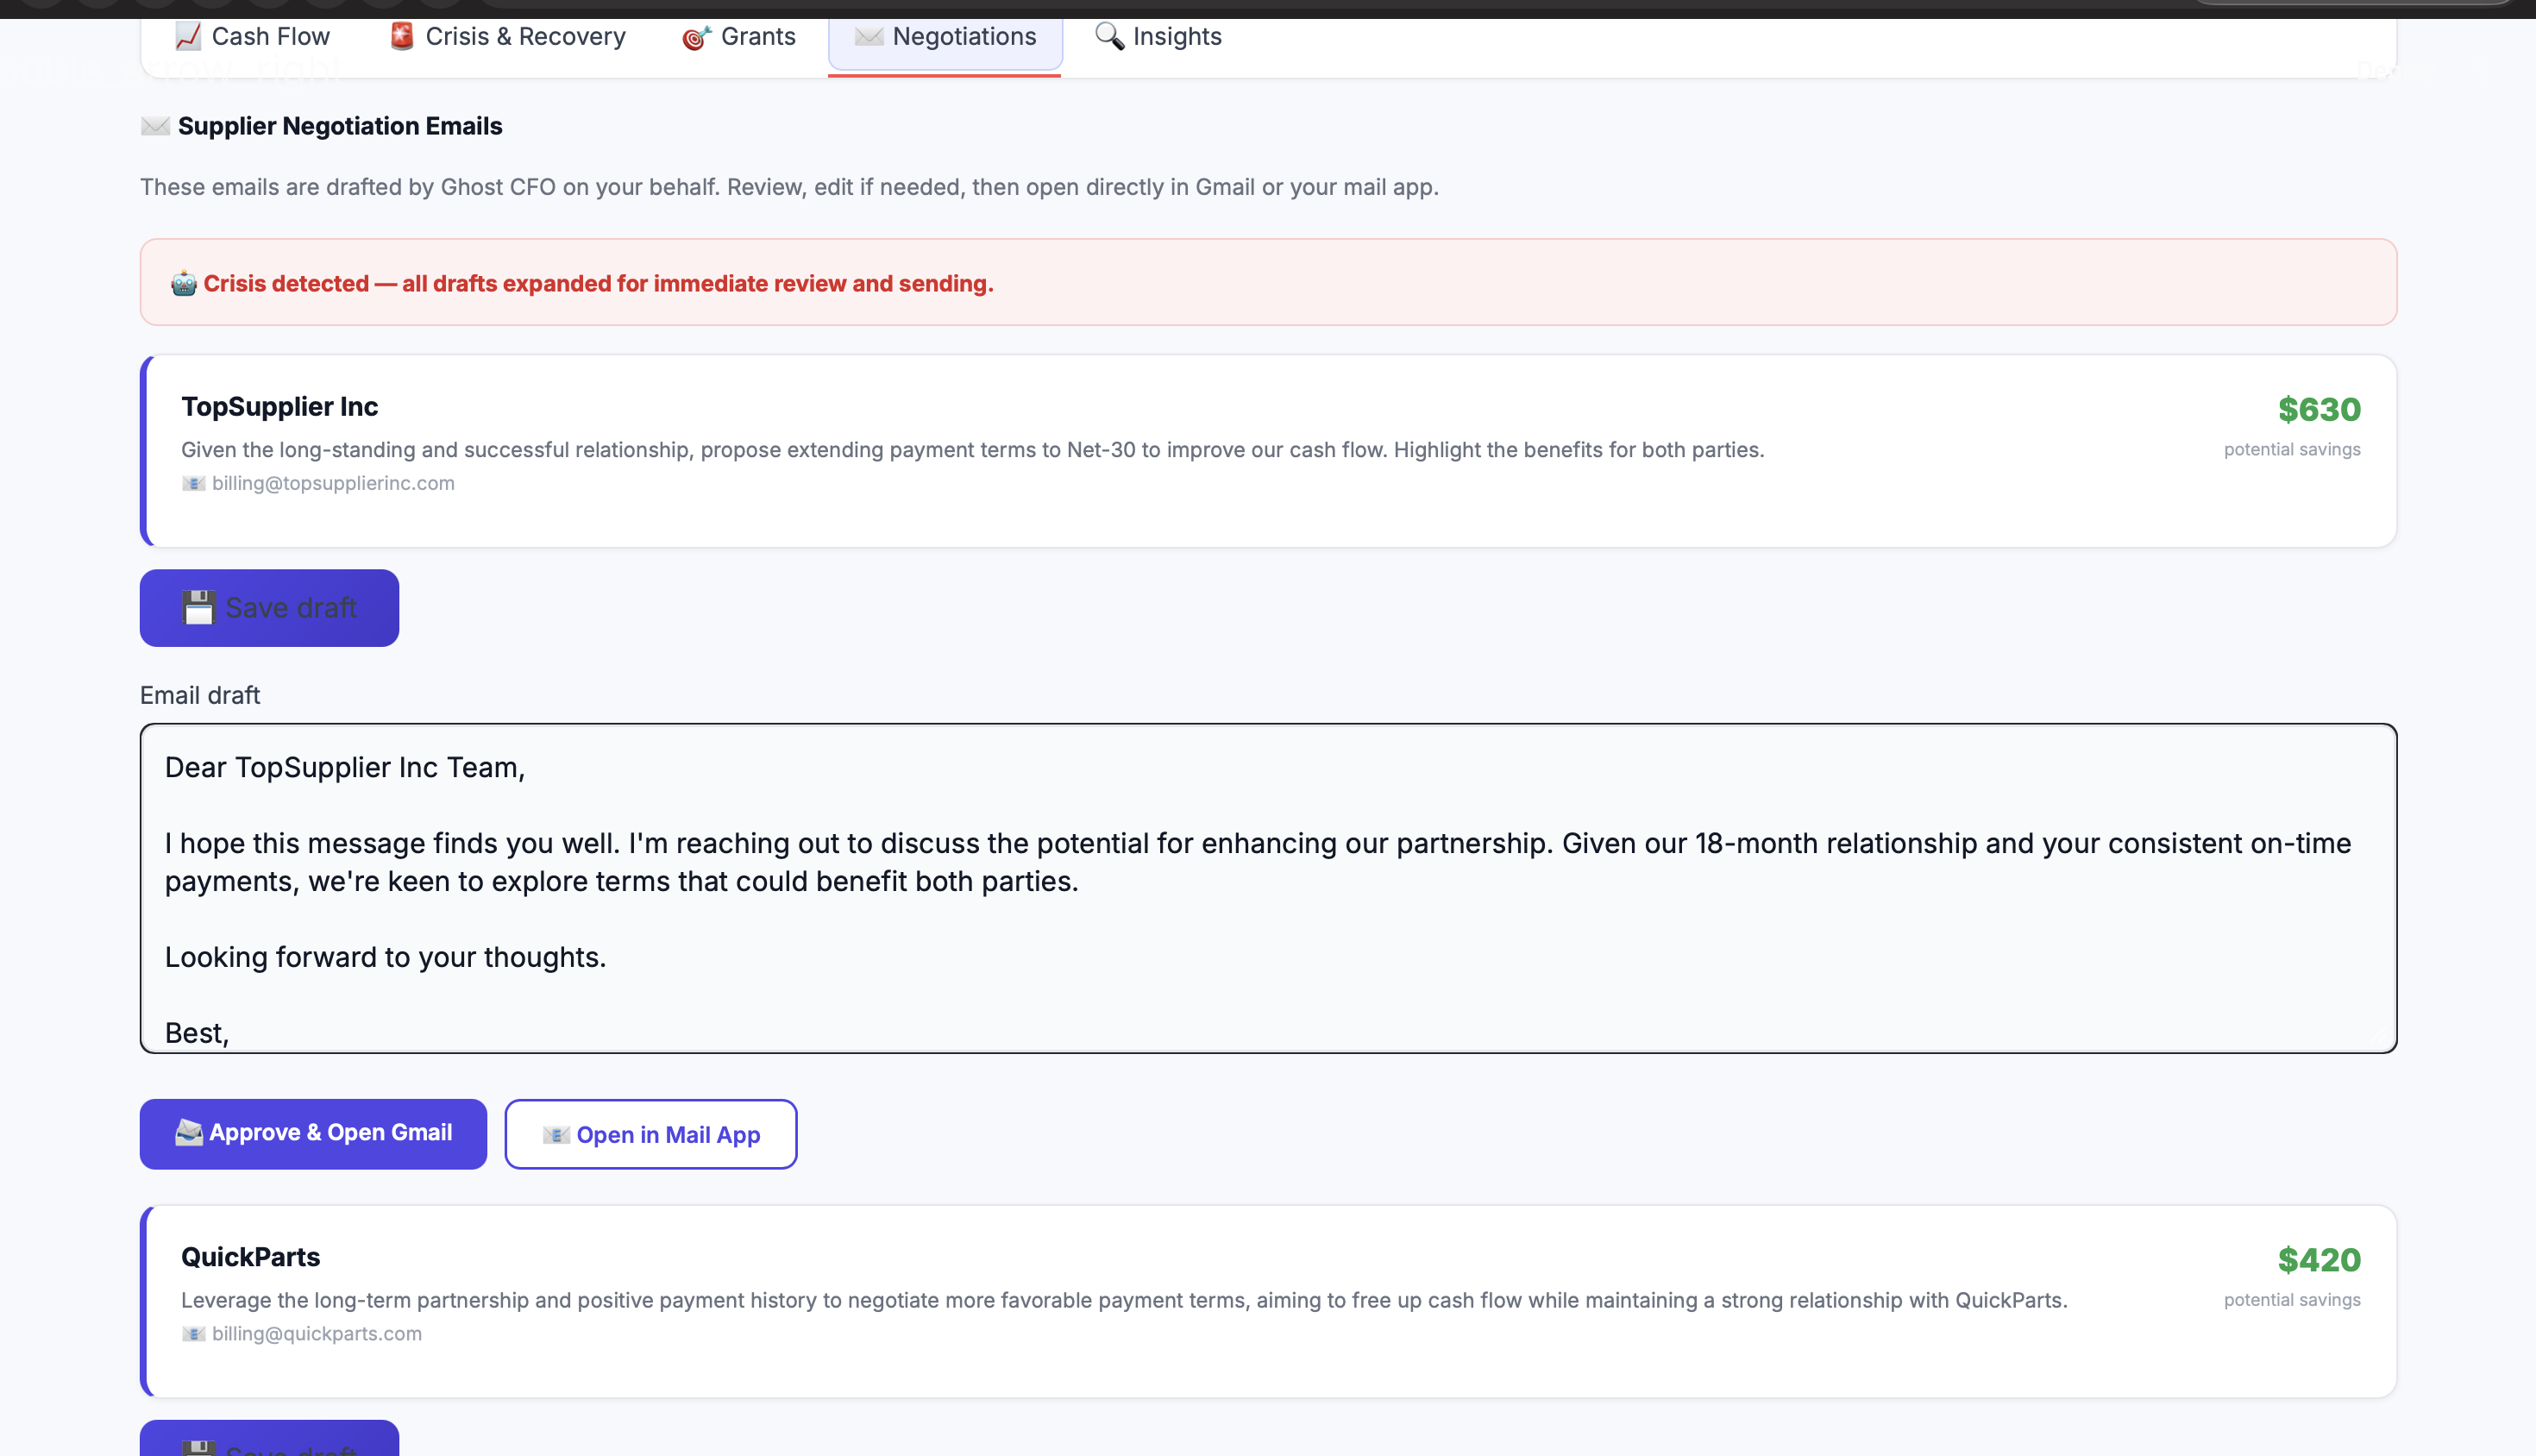The height and width of the screenshot is (1456, 2536).
Task: Switch to Crisis & Recovery tab
Action: [524, 37]
